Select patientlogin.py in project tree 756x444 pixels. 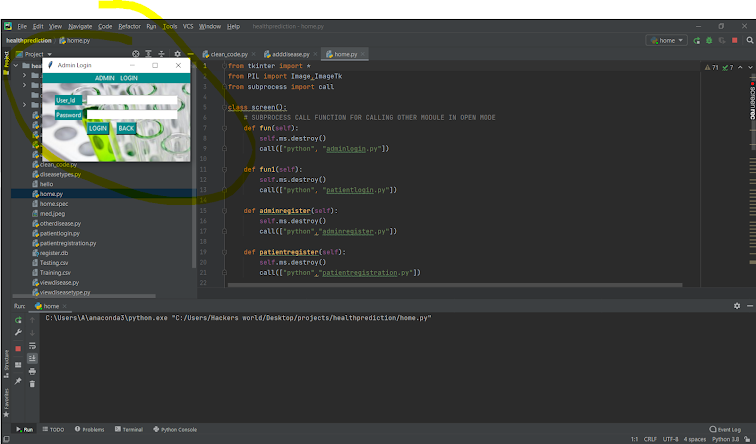pos(60,233)
